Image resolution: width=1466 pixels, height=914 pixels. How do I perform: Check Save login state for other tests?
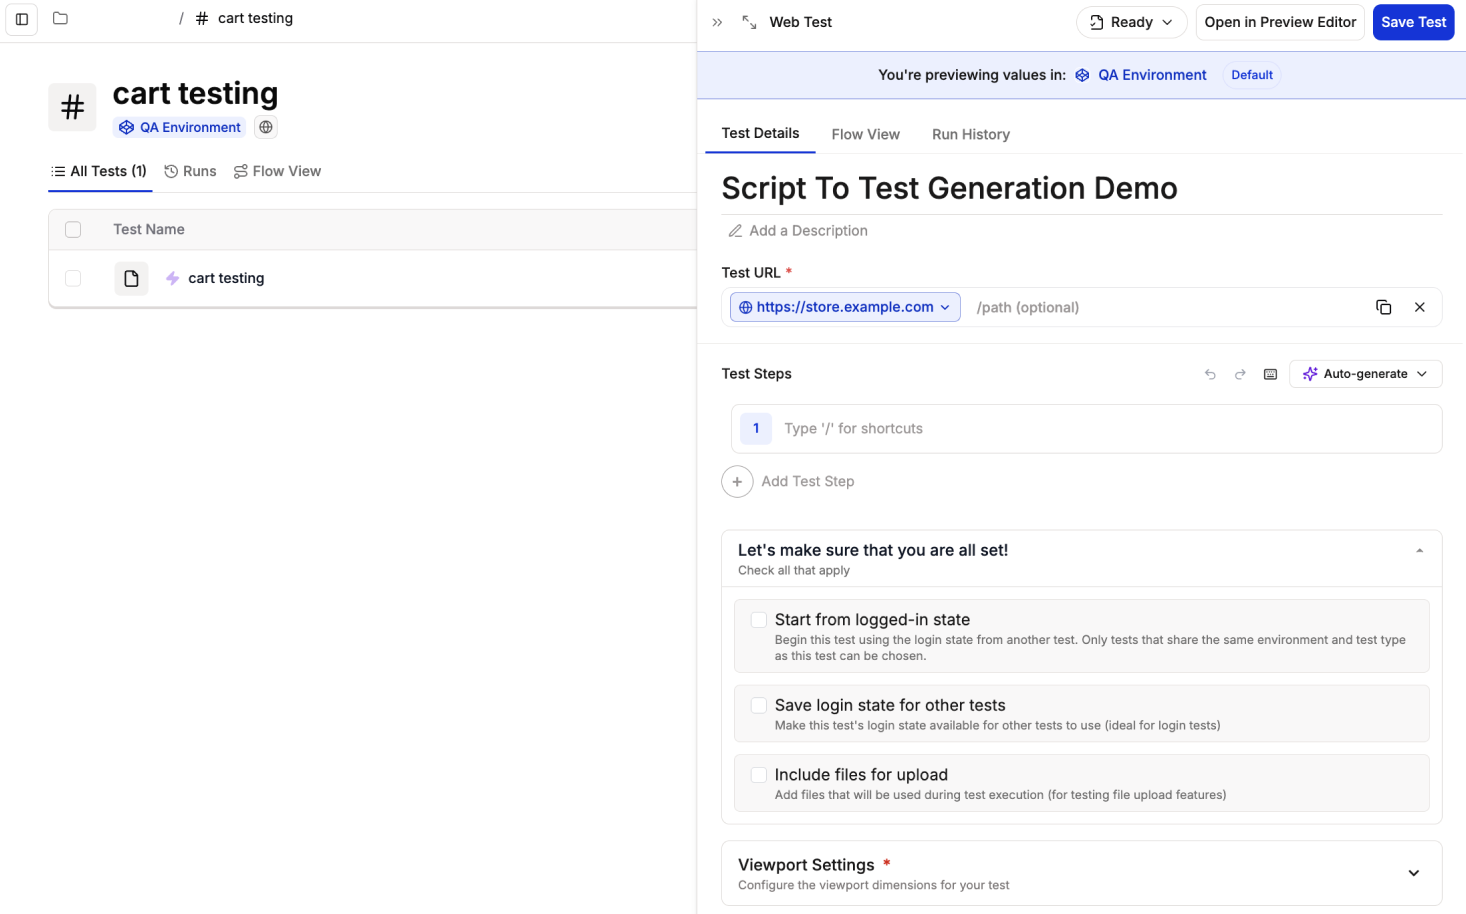759,705
